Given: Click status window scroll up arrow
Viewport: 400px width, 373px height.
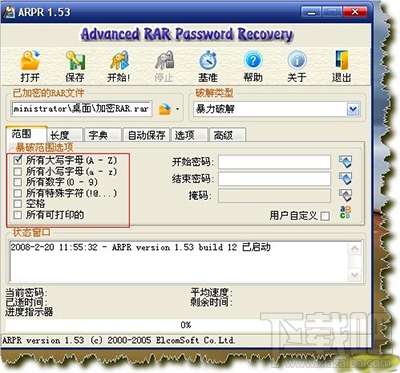Looking at the screenshot, I should tap(355, 249).
